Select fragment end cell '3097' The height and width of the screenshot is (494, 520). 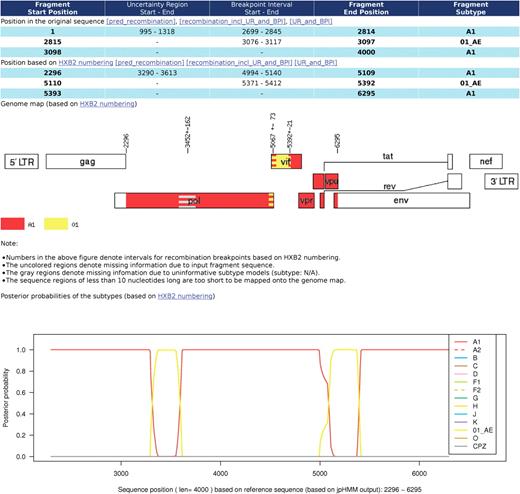[x=366, y=42]
